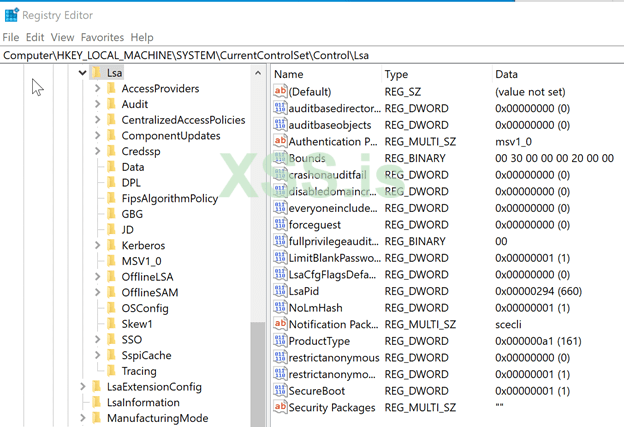Click the LimitBlankPasswo... DWORD icon
Viewport: 624px width, 427px height.
(280, 257)
